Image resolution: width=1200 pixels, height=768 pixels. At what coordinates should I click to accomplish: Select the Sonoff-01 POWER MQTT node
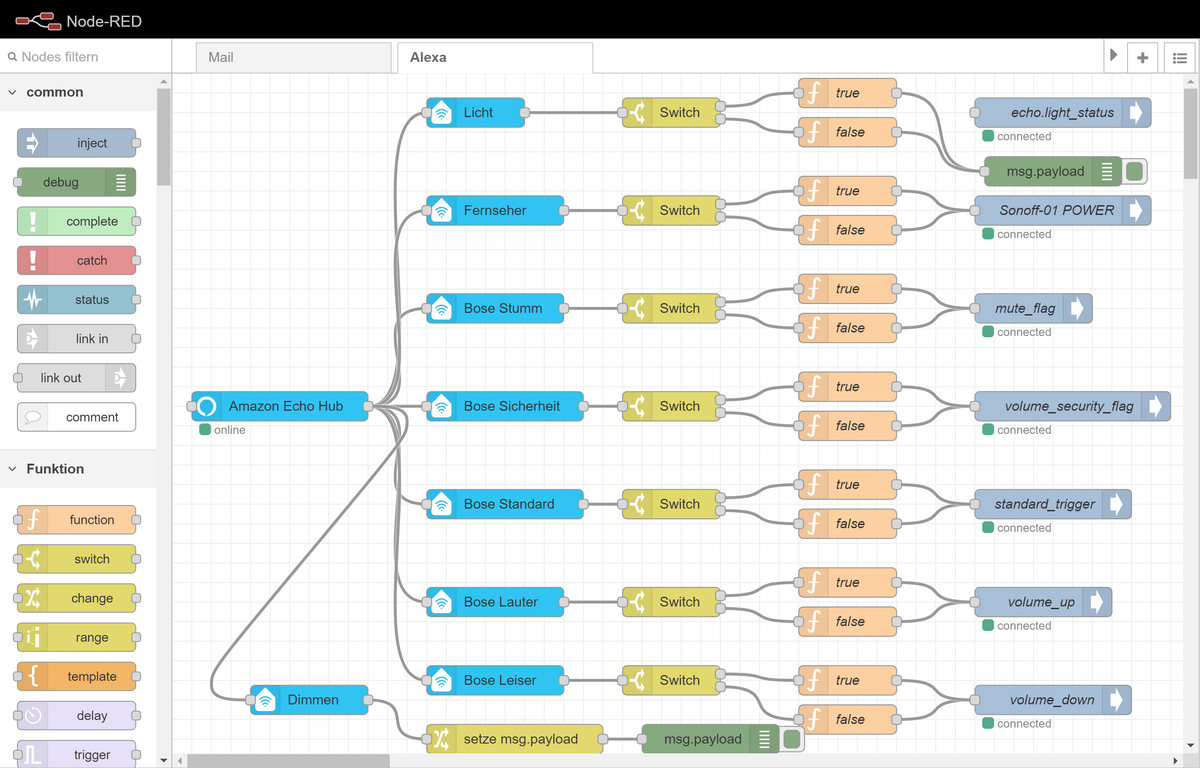pyautogui.click(x=1062, y=210)
